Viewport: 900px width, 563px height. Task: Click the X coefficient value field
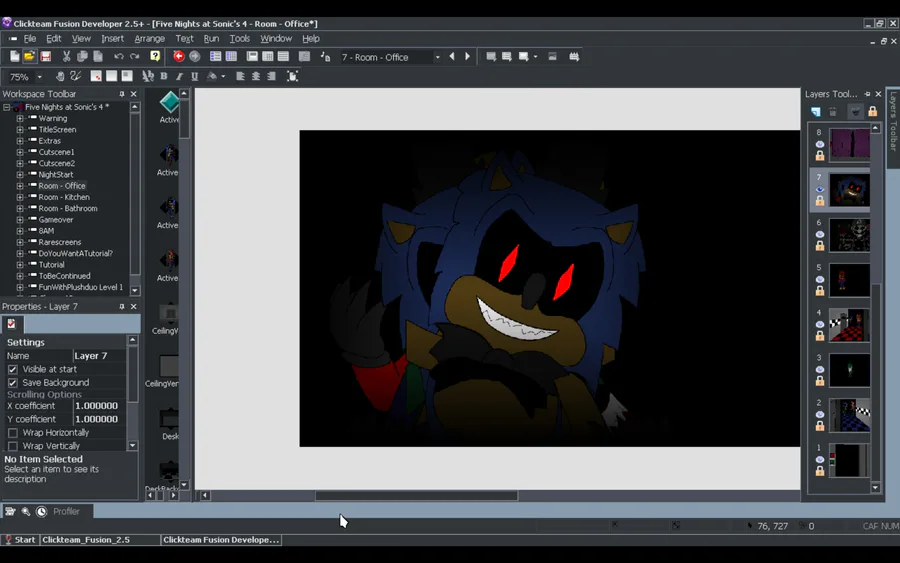coord(100,406)
